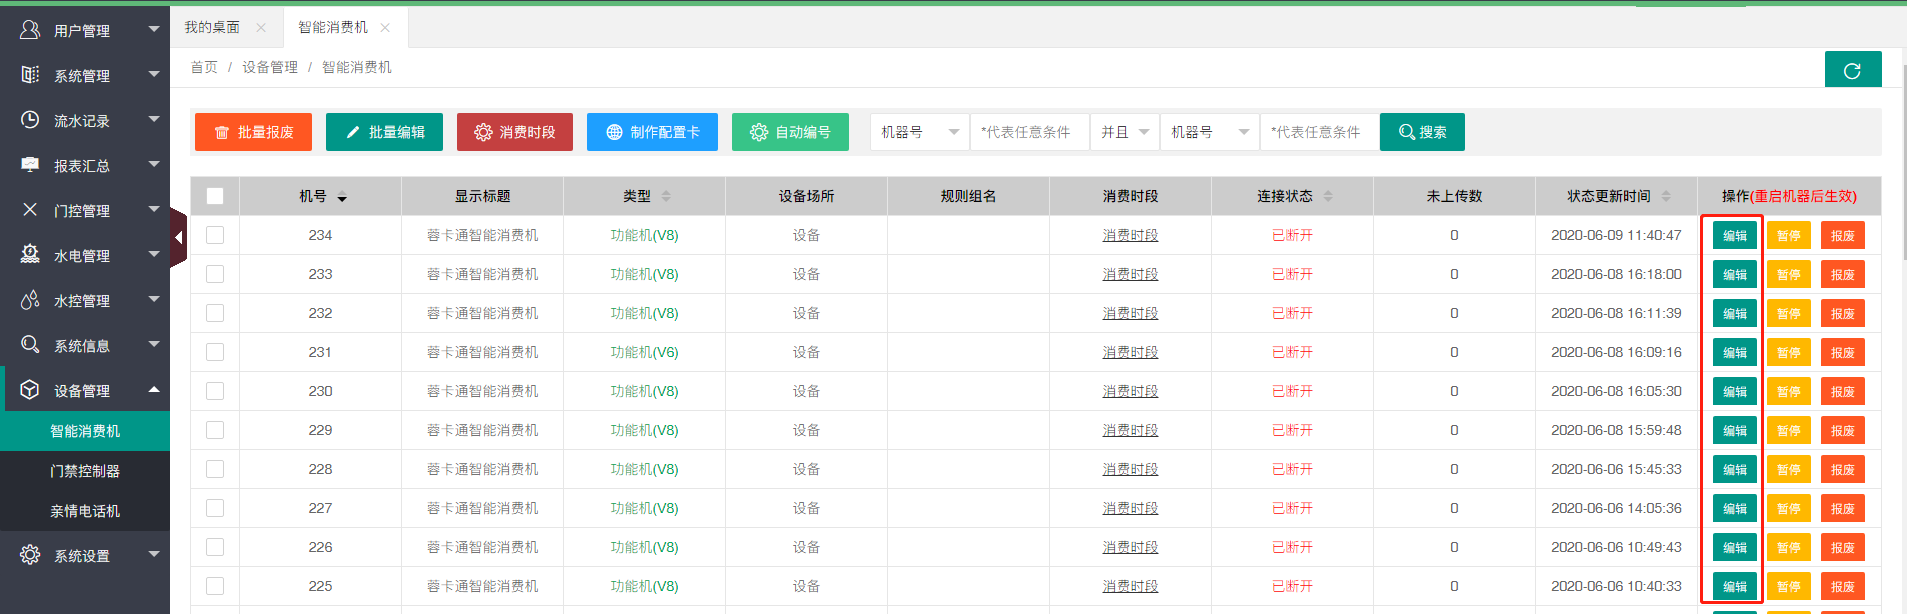
Task: Open the 并且 condition dropdown
Action: pos(1124,132)
